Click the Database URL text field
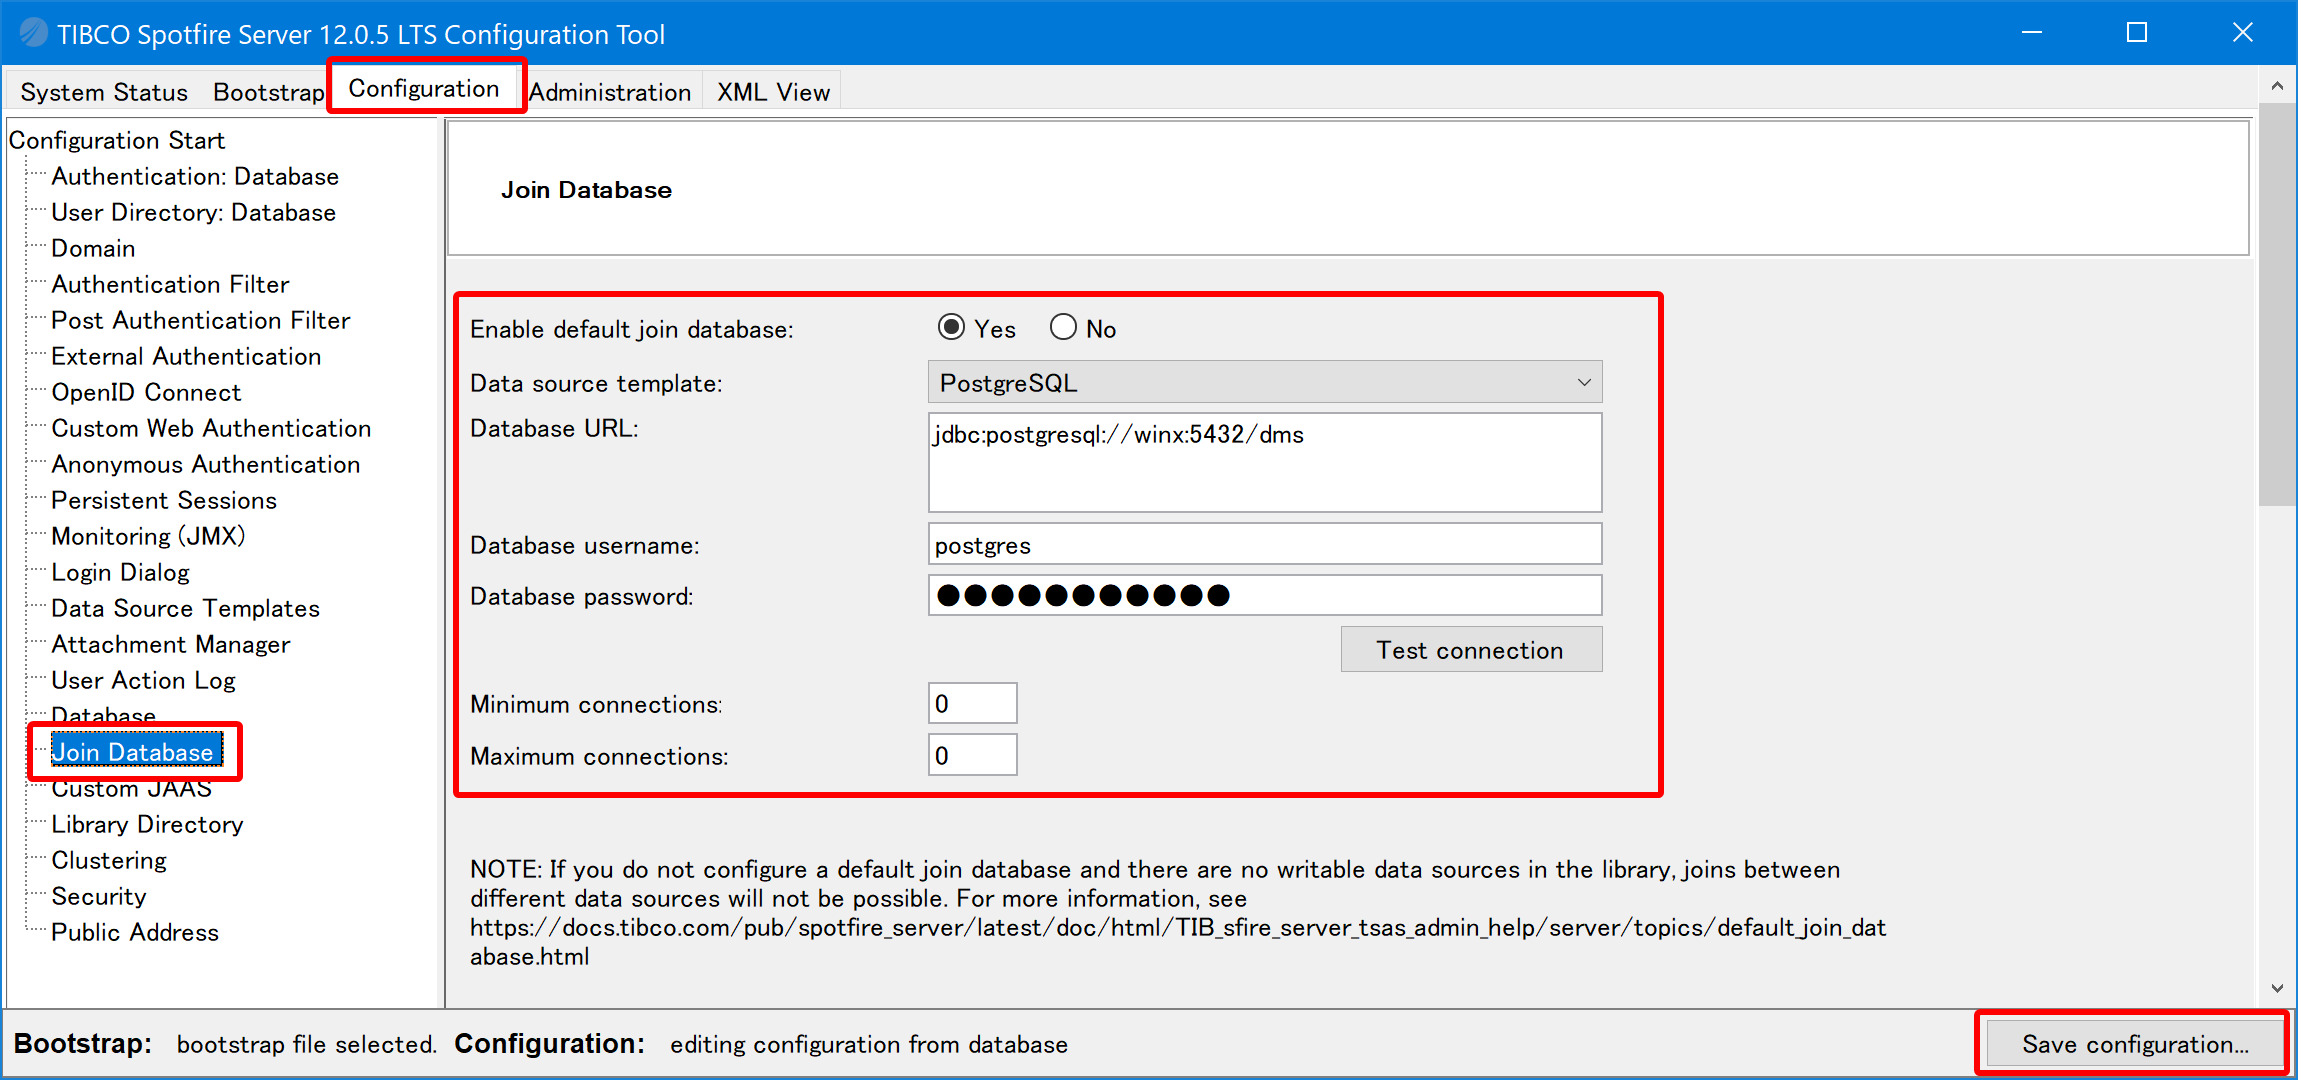Screen dimensions: 2298x1080 pyautogui.click(x=1265, y=462)
